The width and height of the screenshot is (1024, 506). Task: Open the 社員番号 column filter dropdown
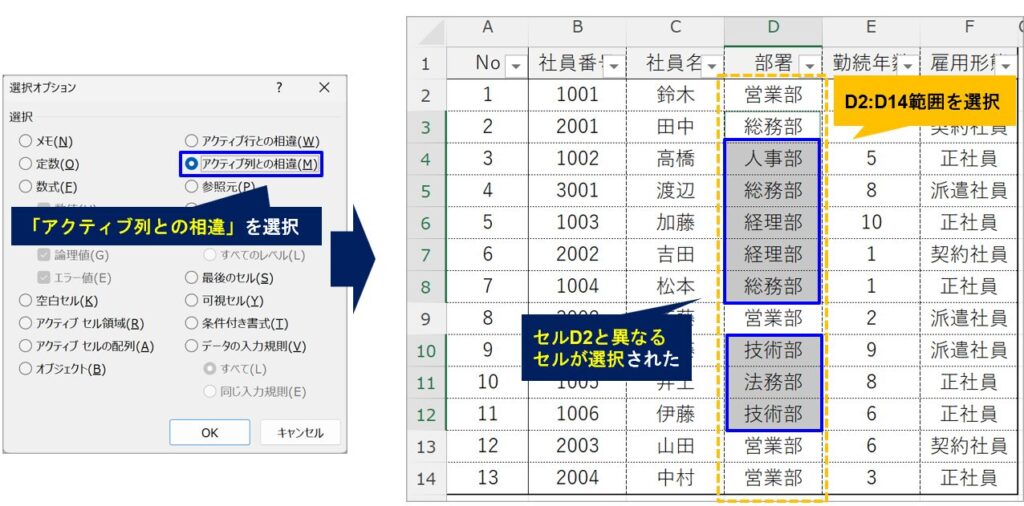(613, 65)
